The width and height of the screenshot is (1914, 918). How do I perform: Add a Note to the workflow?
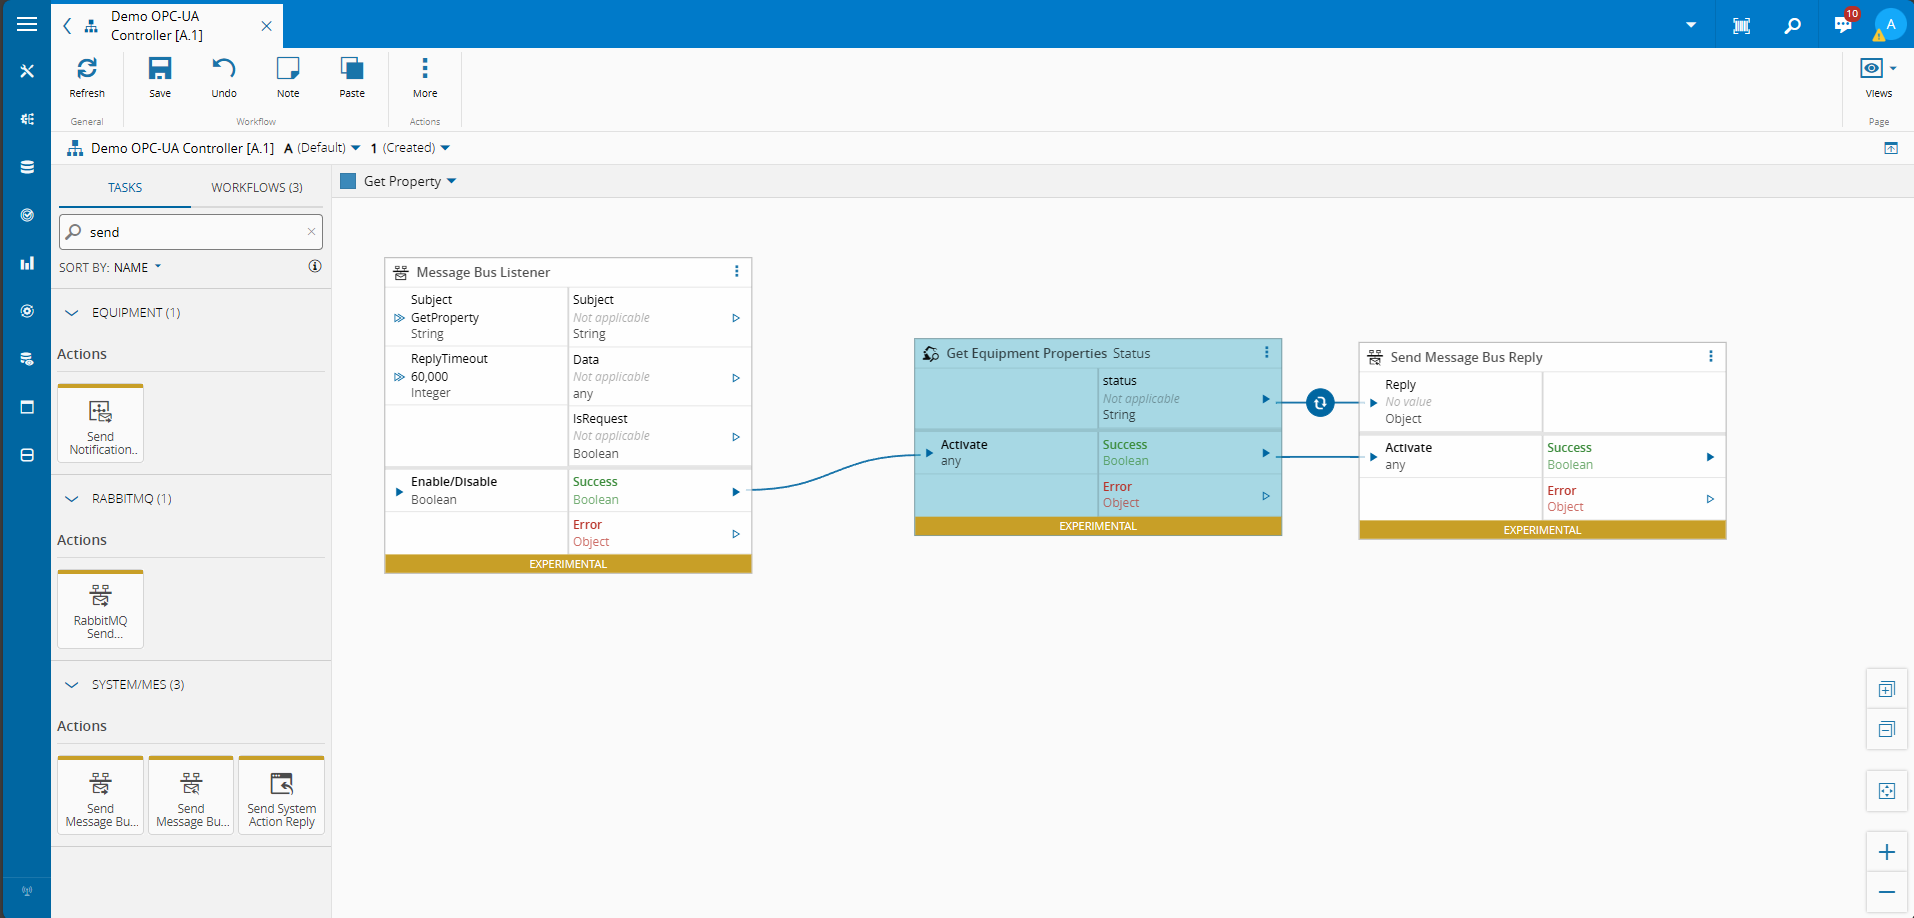288,77
